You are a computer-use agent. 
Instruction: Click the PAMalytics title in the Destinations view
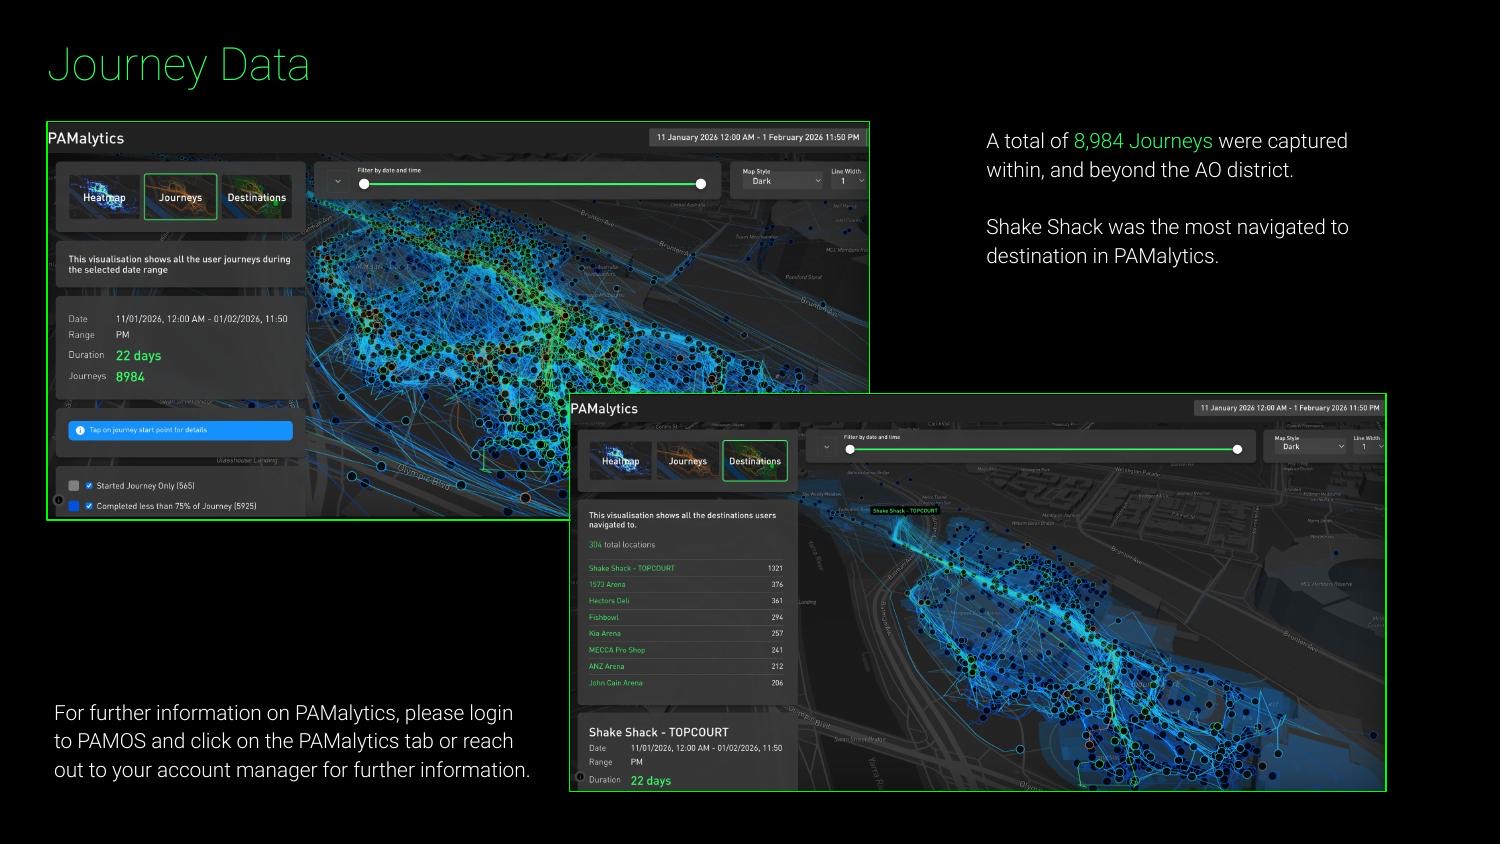click(604, 409)
